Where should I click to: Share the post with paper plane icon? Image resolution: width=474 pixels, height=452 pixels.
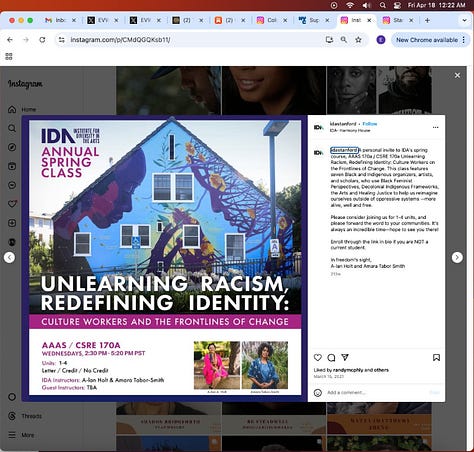click(x=345, y=357)
